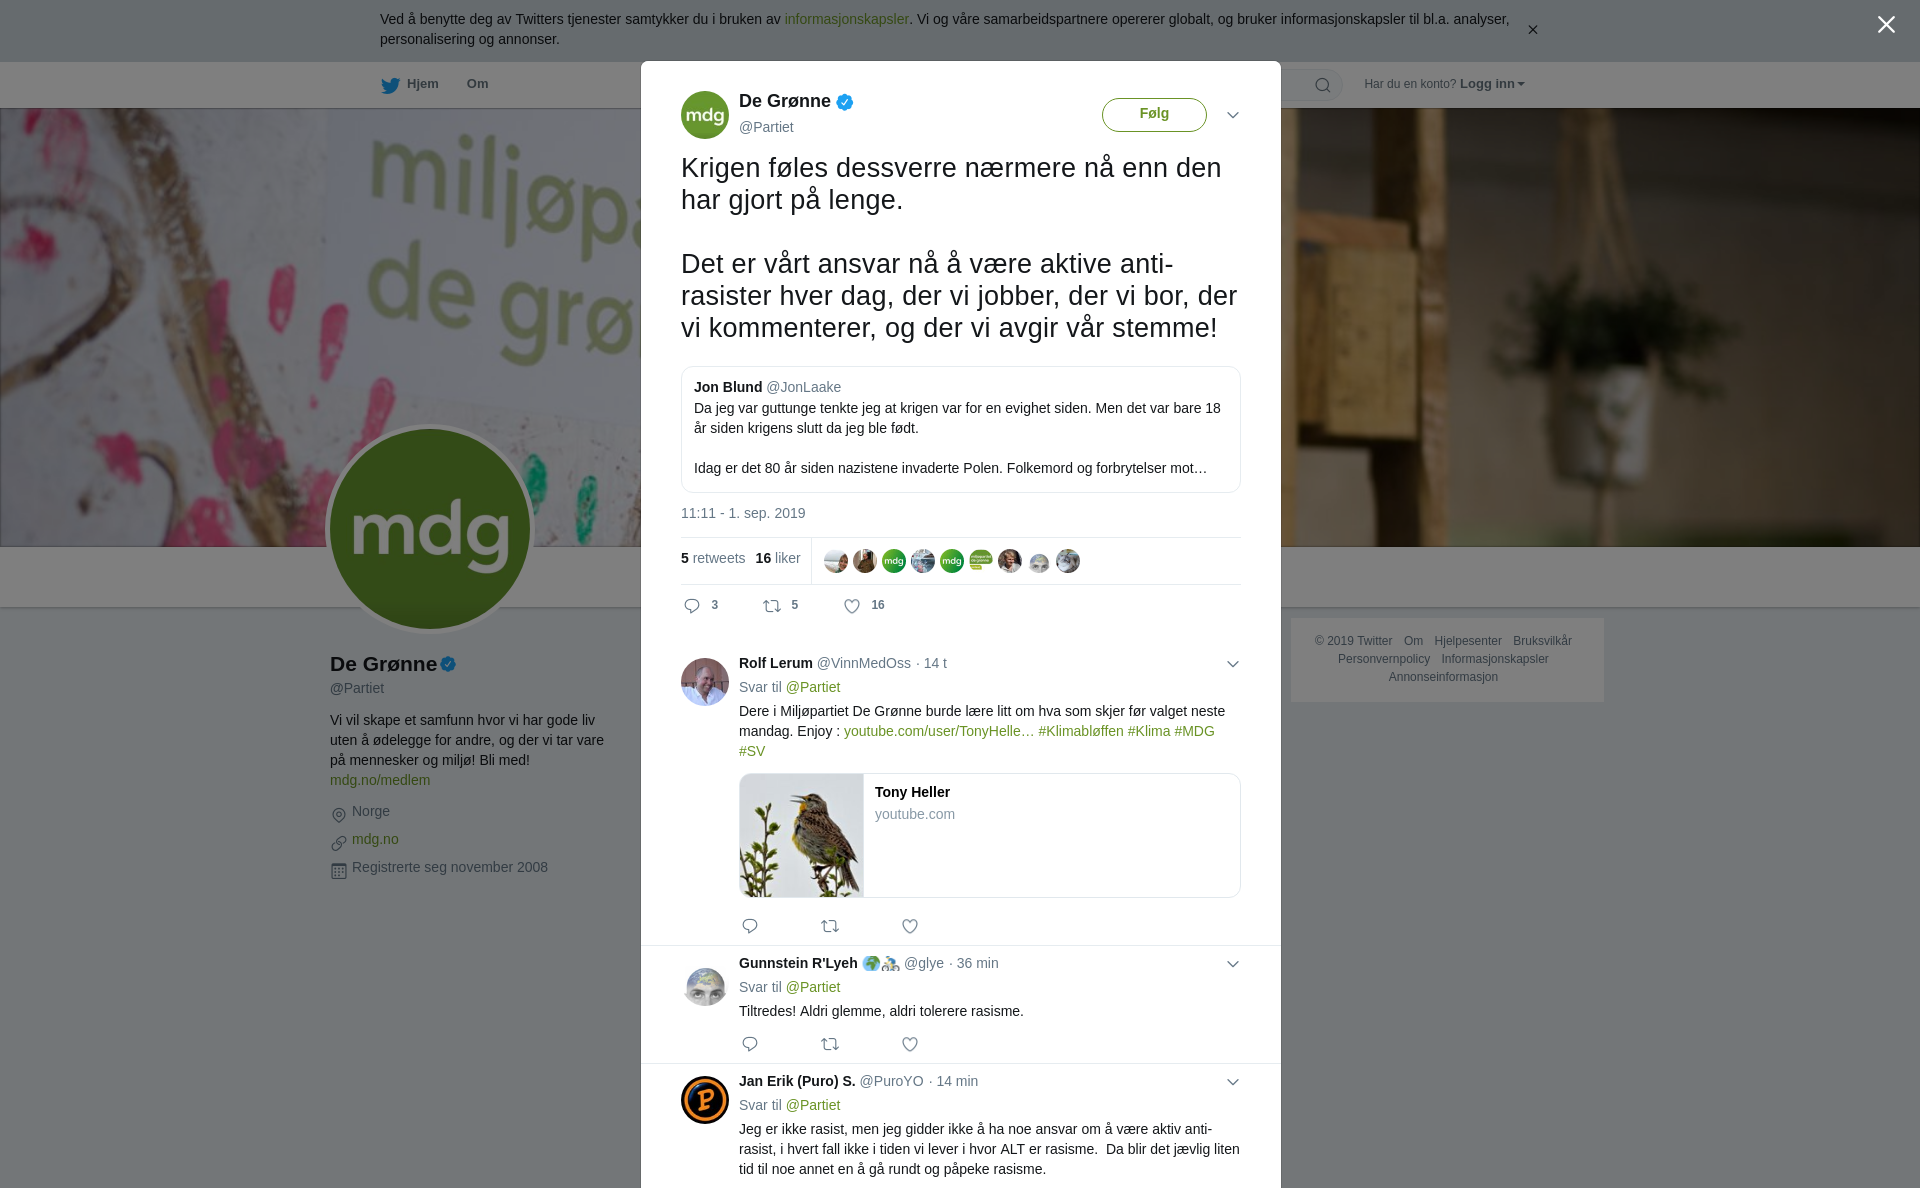Image resolution: width=1920 pixels, height=1188 pixels.
Task: Reply to Rolf Lerum's tweet
Action: (x=750, y=926)
